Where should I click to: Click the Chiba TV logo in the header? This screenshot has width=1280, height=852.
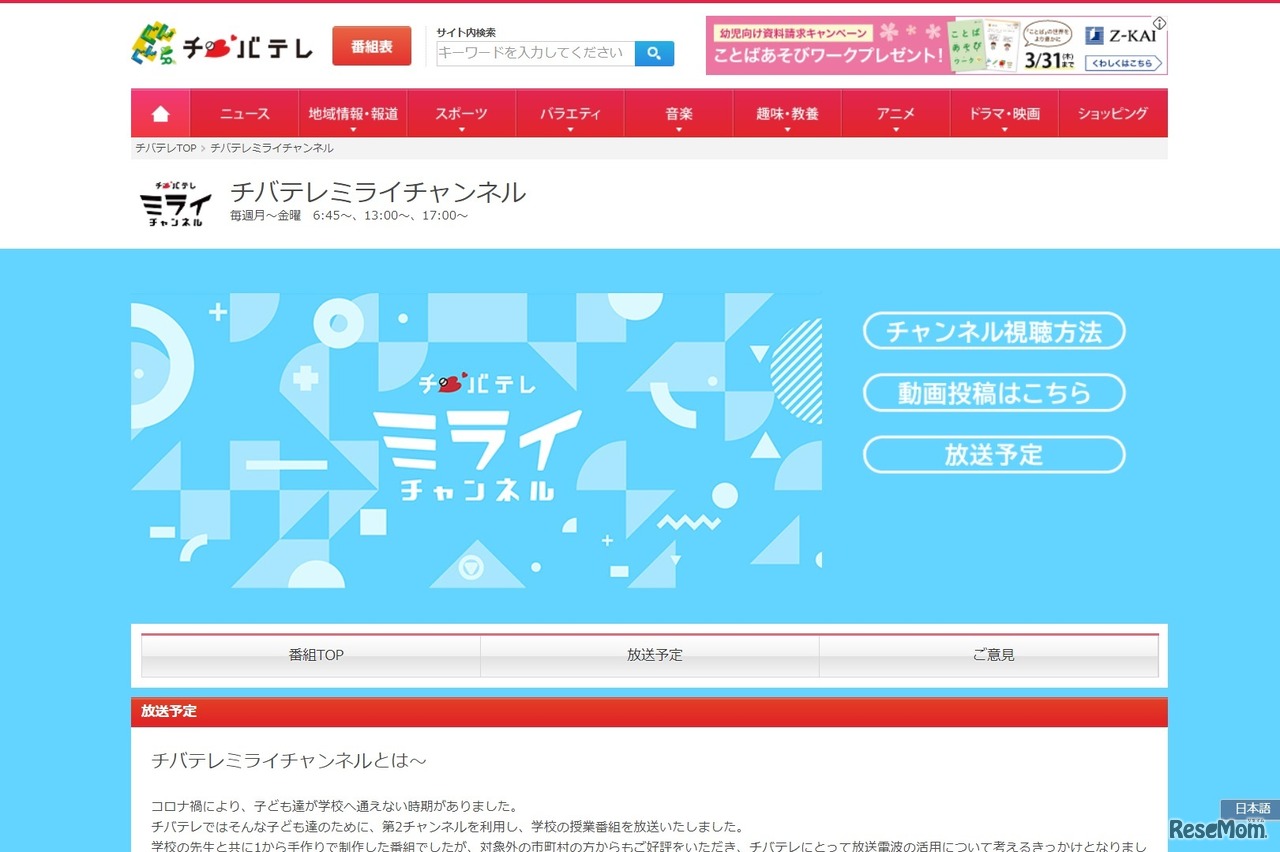(x=221, y=45)
